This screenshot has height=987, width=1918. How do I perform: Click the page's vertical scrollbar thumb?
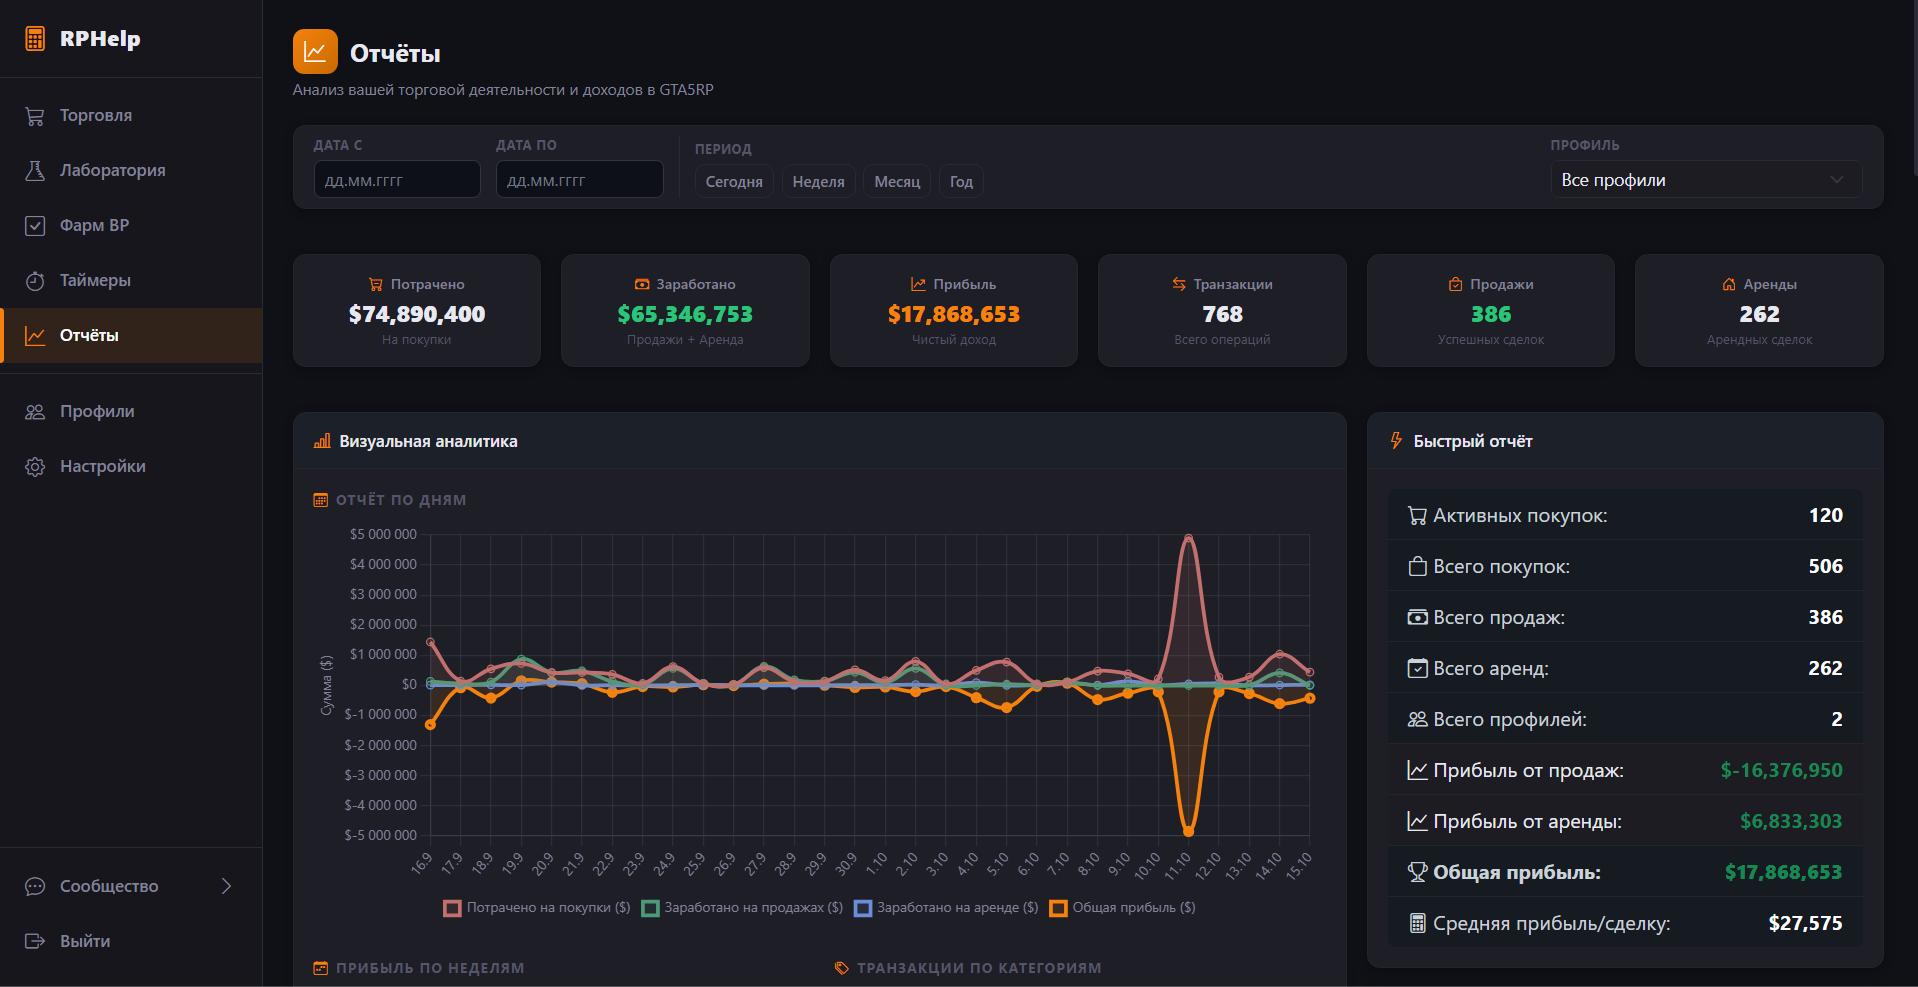(1914, 90)
